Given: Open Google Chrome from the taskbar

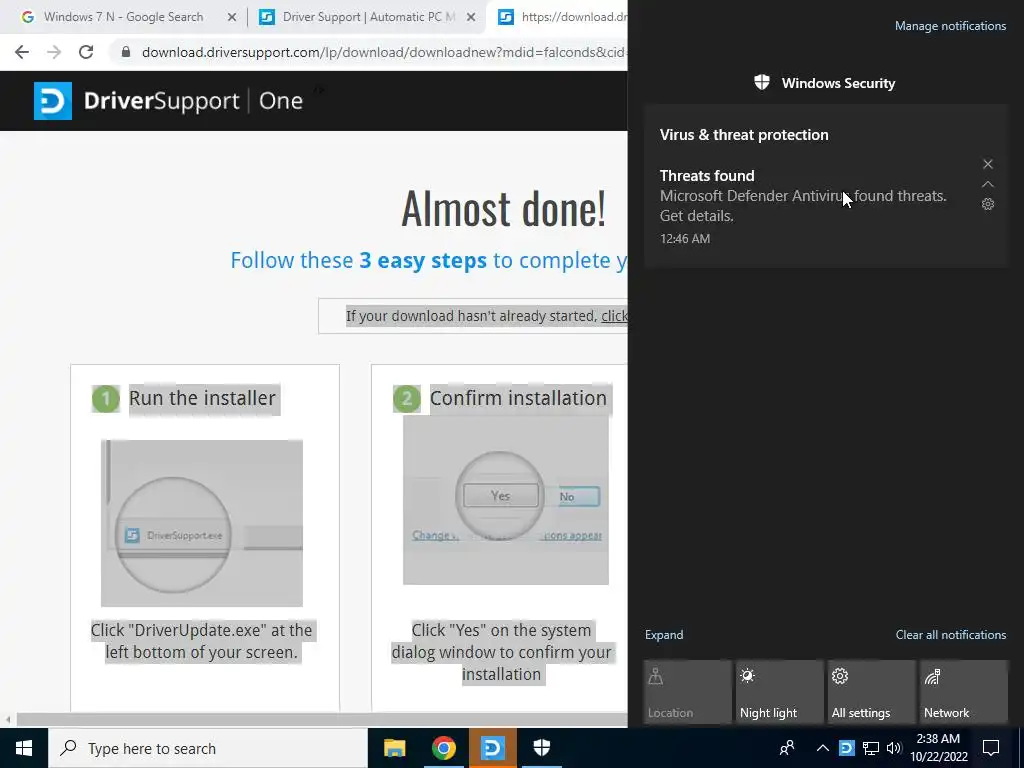Looking at the screenshot, I should pos(443,748).
